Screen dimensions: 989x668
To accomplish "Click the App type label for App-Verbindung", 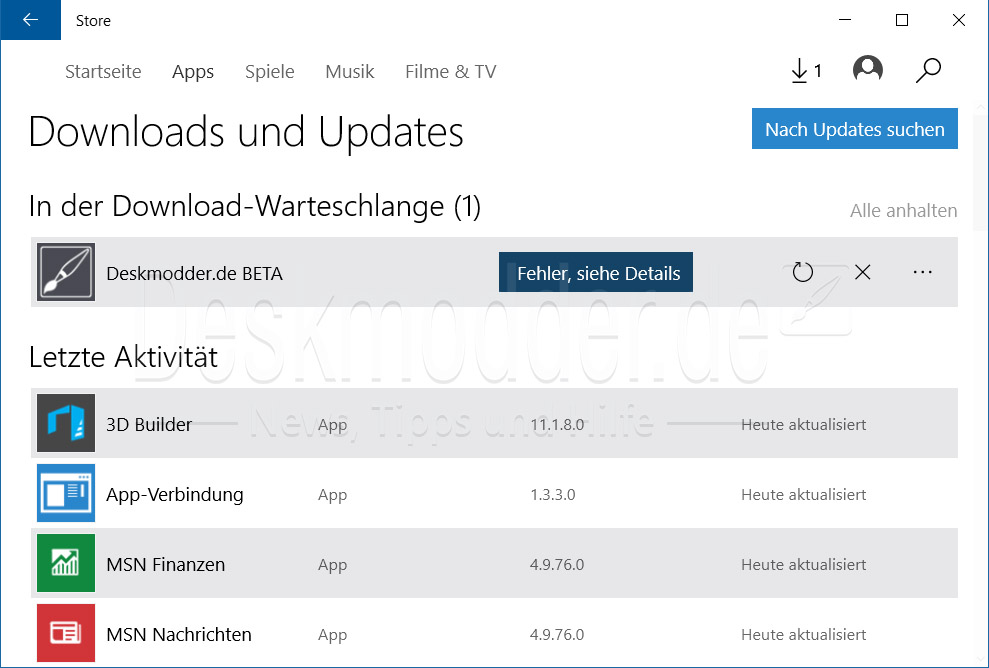I will point(332,496).
